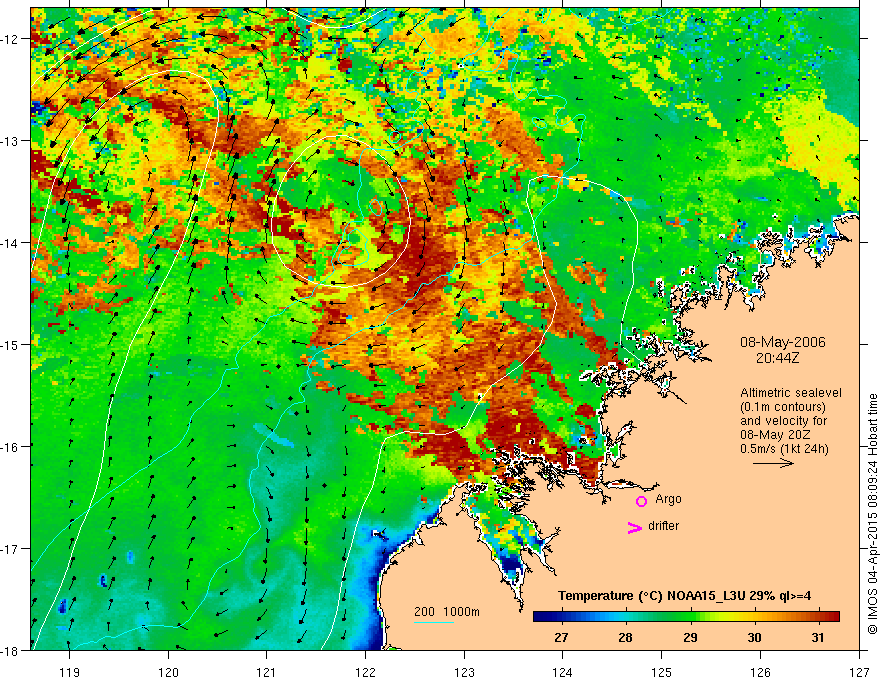
Task: Click the 'Altimetric sealevel' caption line
Action: pos(791,393)
